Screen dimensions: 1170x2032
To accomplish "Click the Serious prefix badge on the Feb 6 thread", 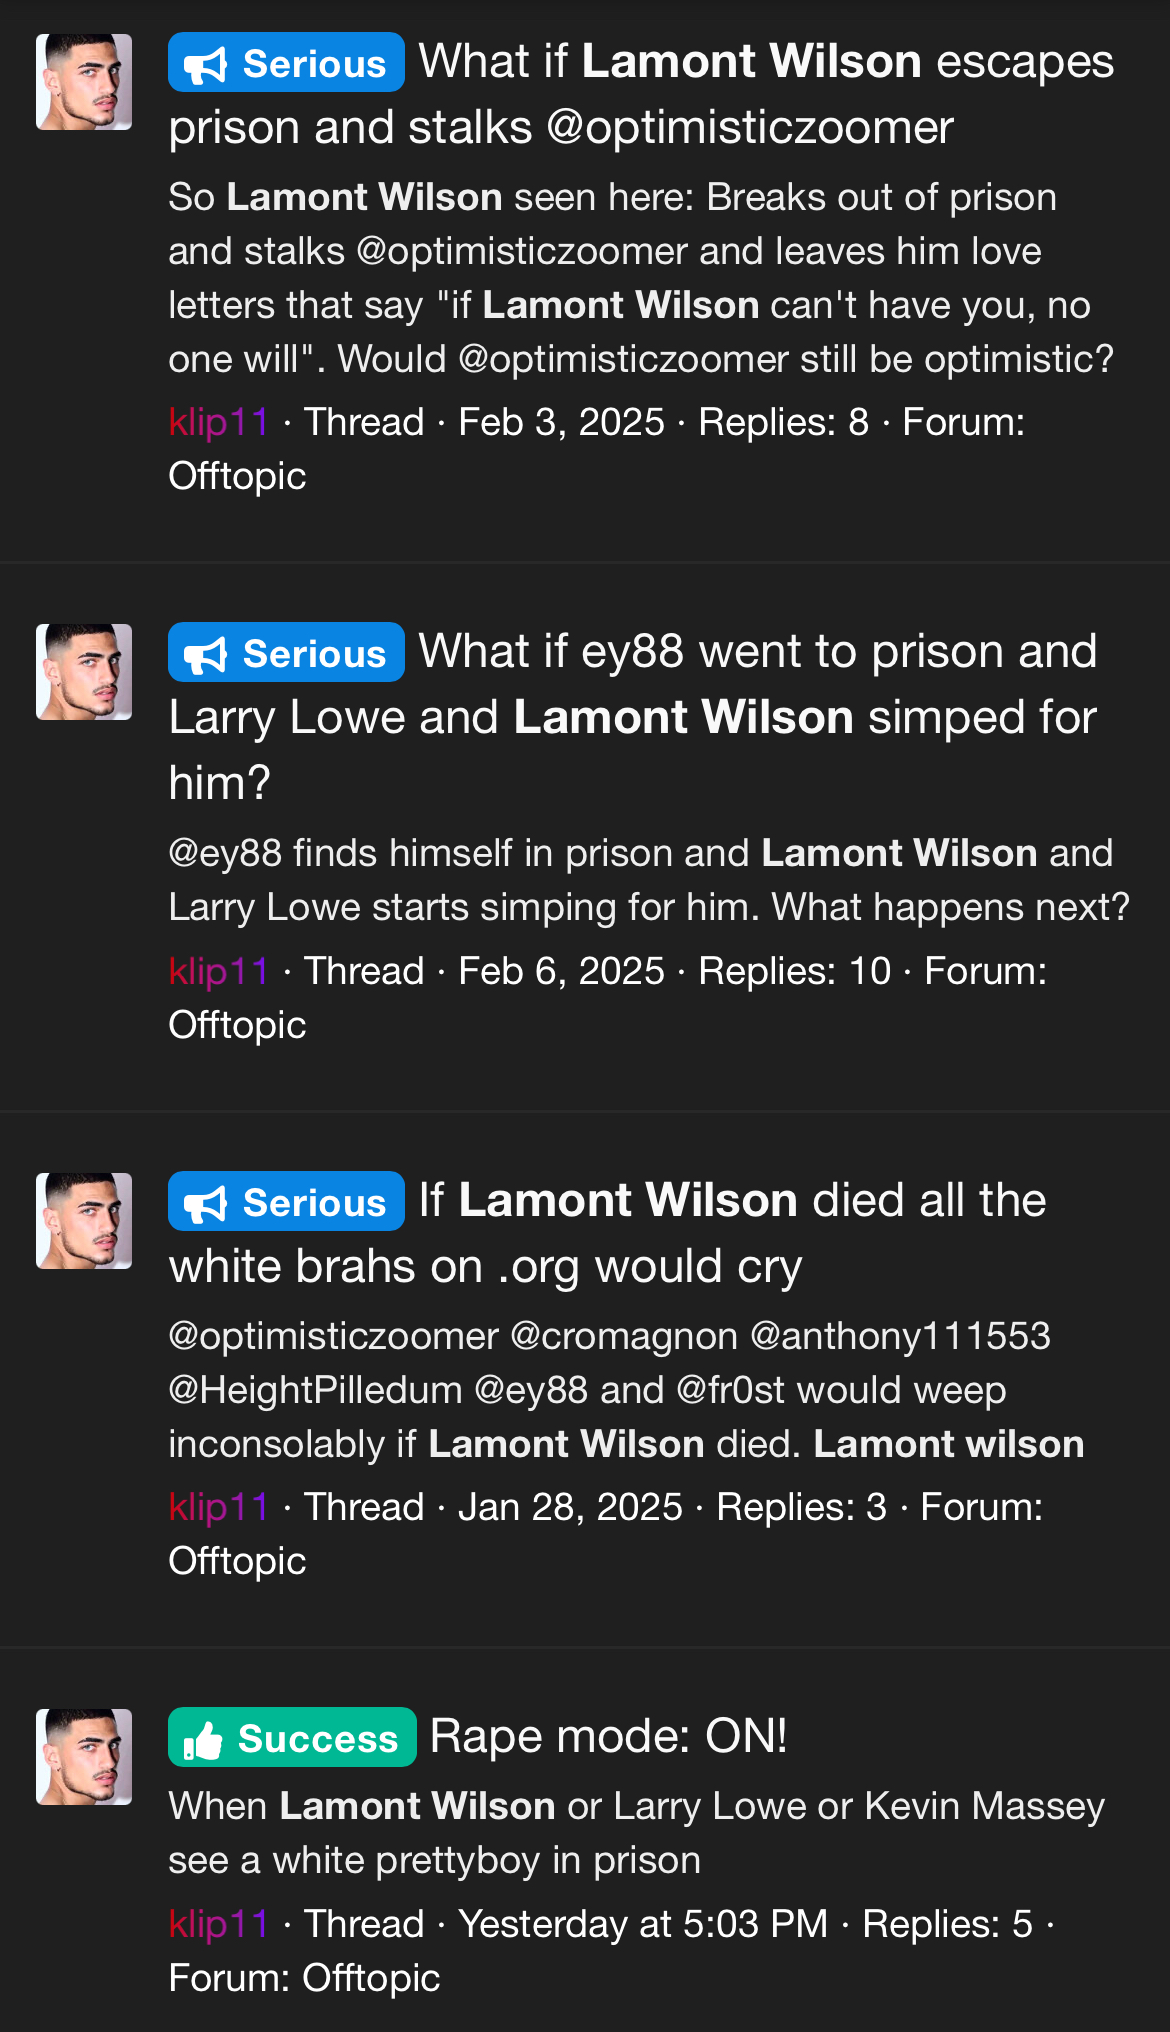I will coord(286,653).
